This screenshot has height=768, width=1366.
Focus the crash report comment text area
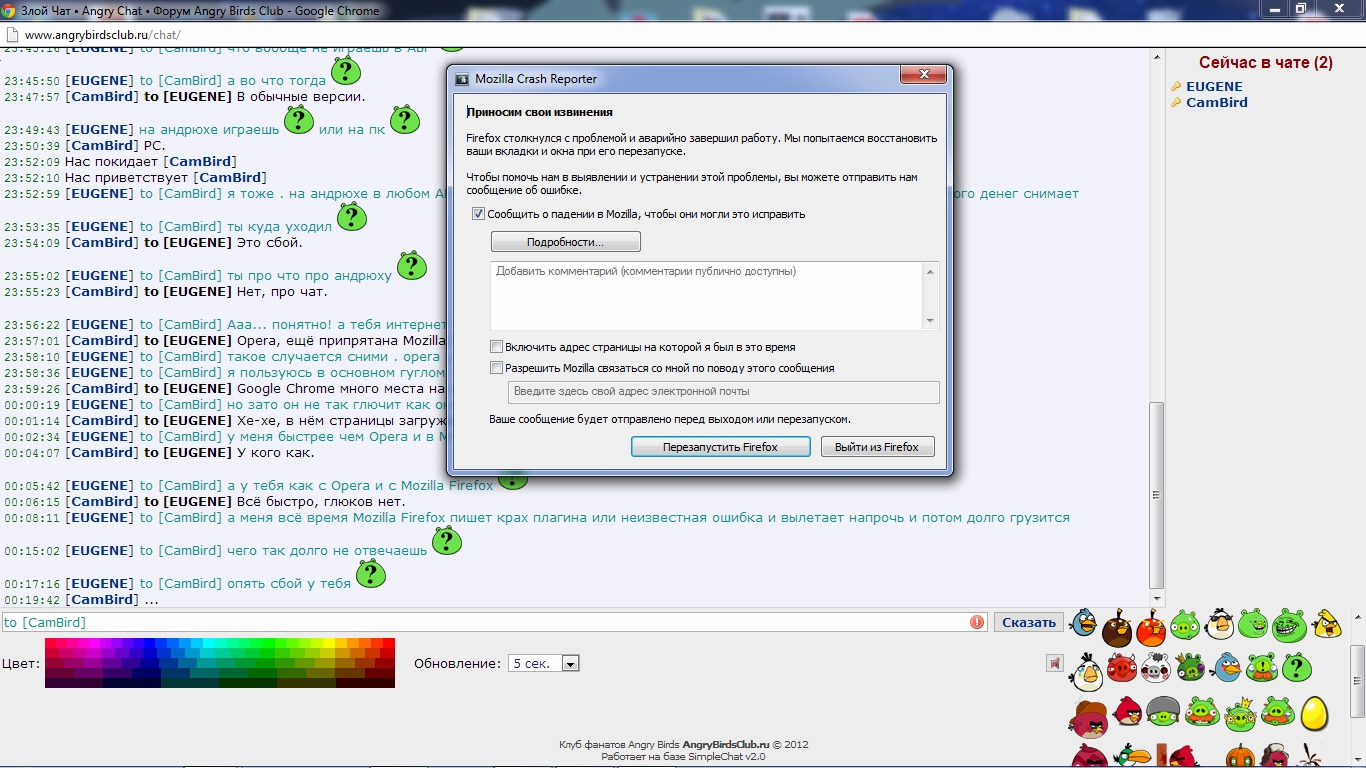point(706,296)
